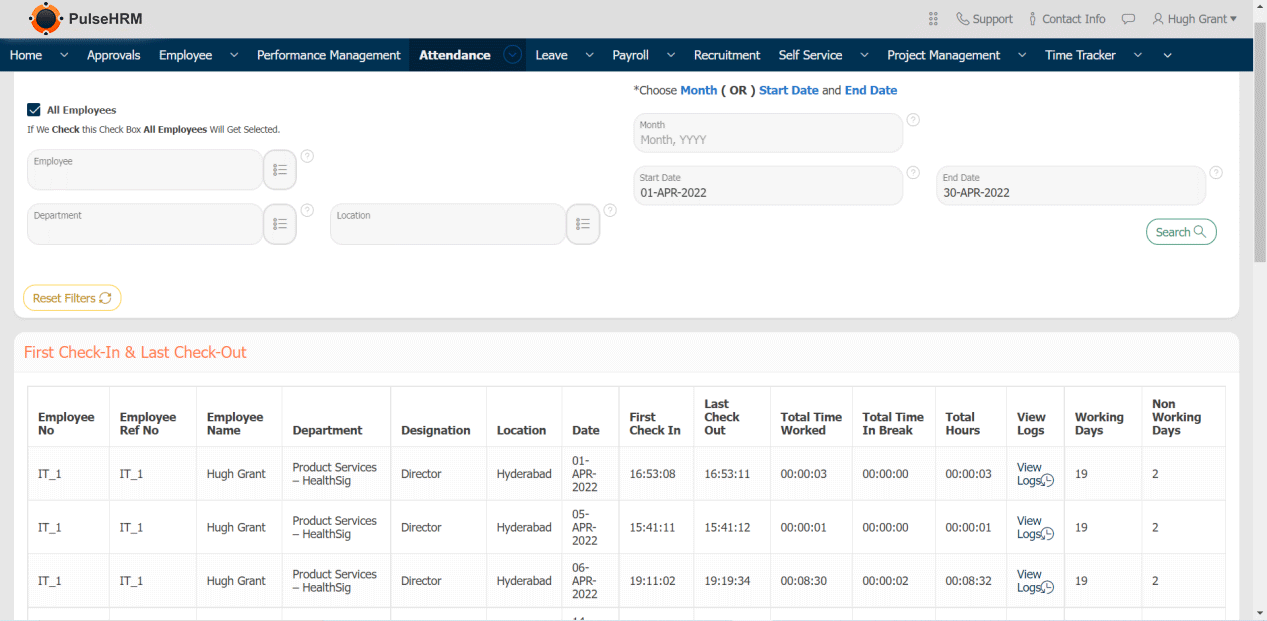Uncheck the All Employees checkbox
The image size is (1267, 621).
click(x=34, y=110)
